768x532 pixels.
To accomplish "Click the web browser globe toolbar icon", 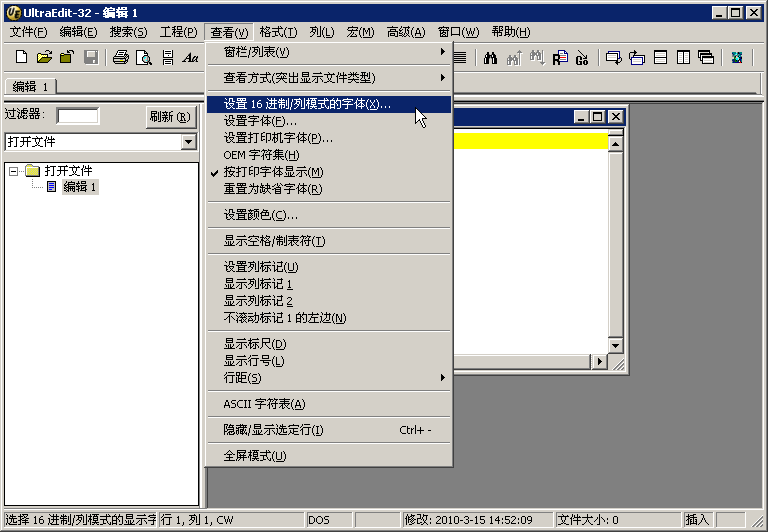I will pos(737,57).
